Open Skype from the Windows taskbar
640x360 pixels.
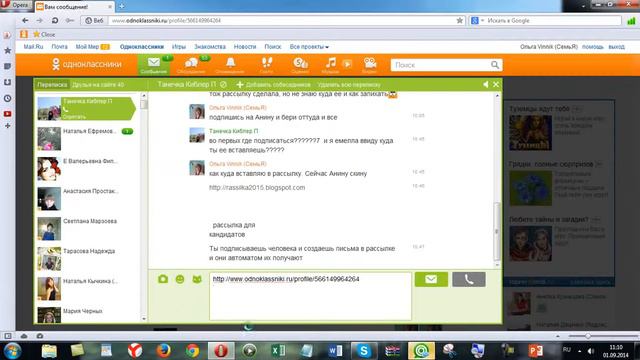pyautogui.click(x=364, y=351)
